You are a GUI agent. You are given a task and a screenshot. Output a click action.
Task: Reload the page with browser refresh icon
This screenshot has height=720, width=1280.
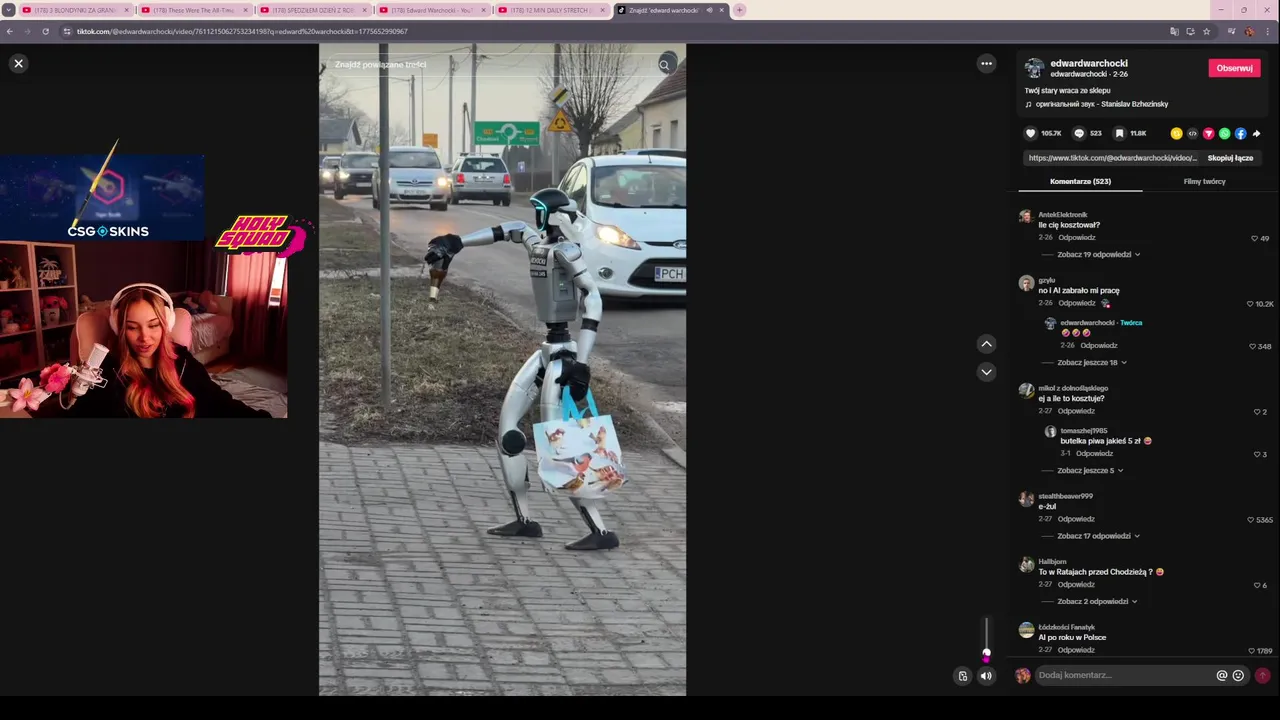point(45,31)
